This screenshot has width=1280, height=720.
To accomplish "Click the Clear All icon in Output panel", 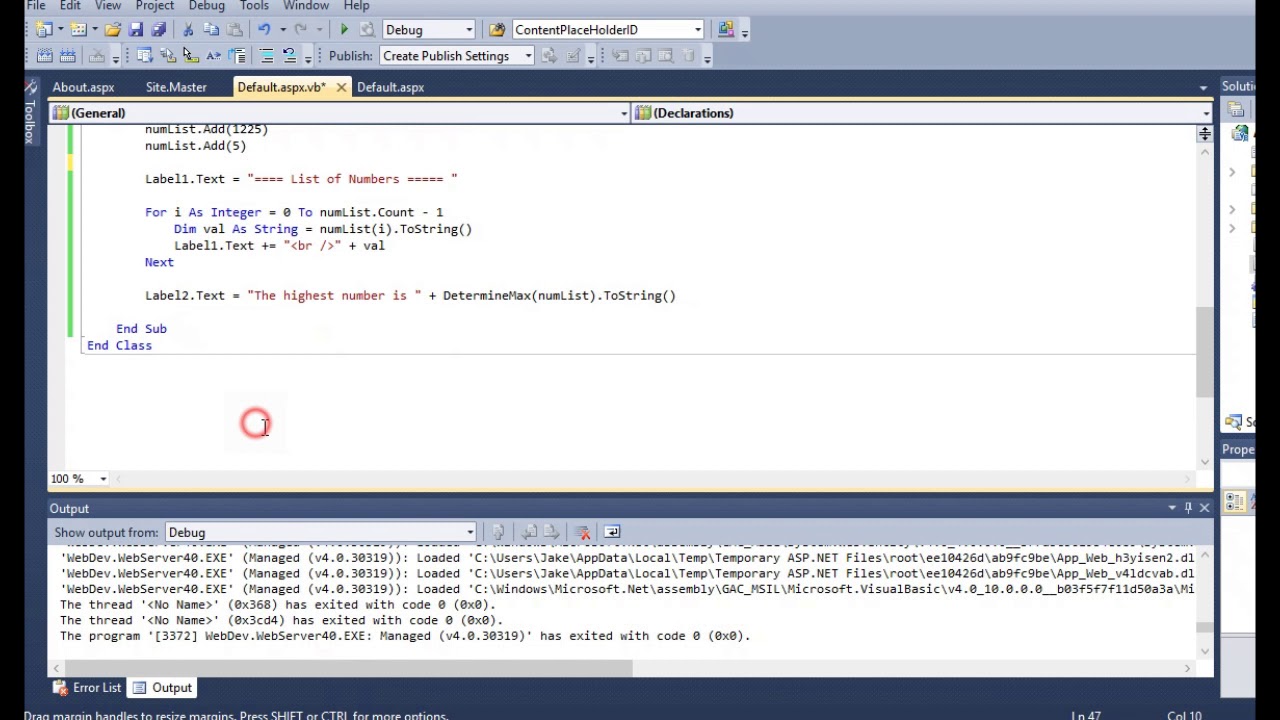I will click(583, 532).
